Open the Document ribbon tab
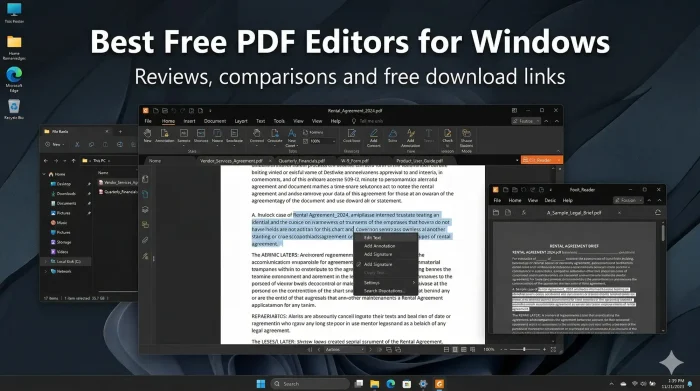Image resolution: width=700 pixels, height=391 pixels. [x=215, y=121]
